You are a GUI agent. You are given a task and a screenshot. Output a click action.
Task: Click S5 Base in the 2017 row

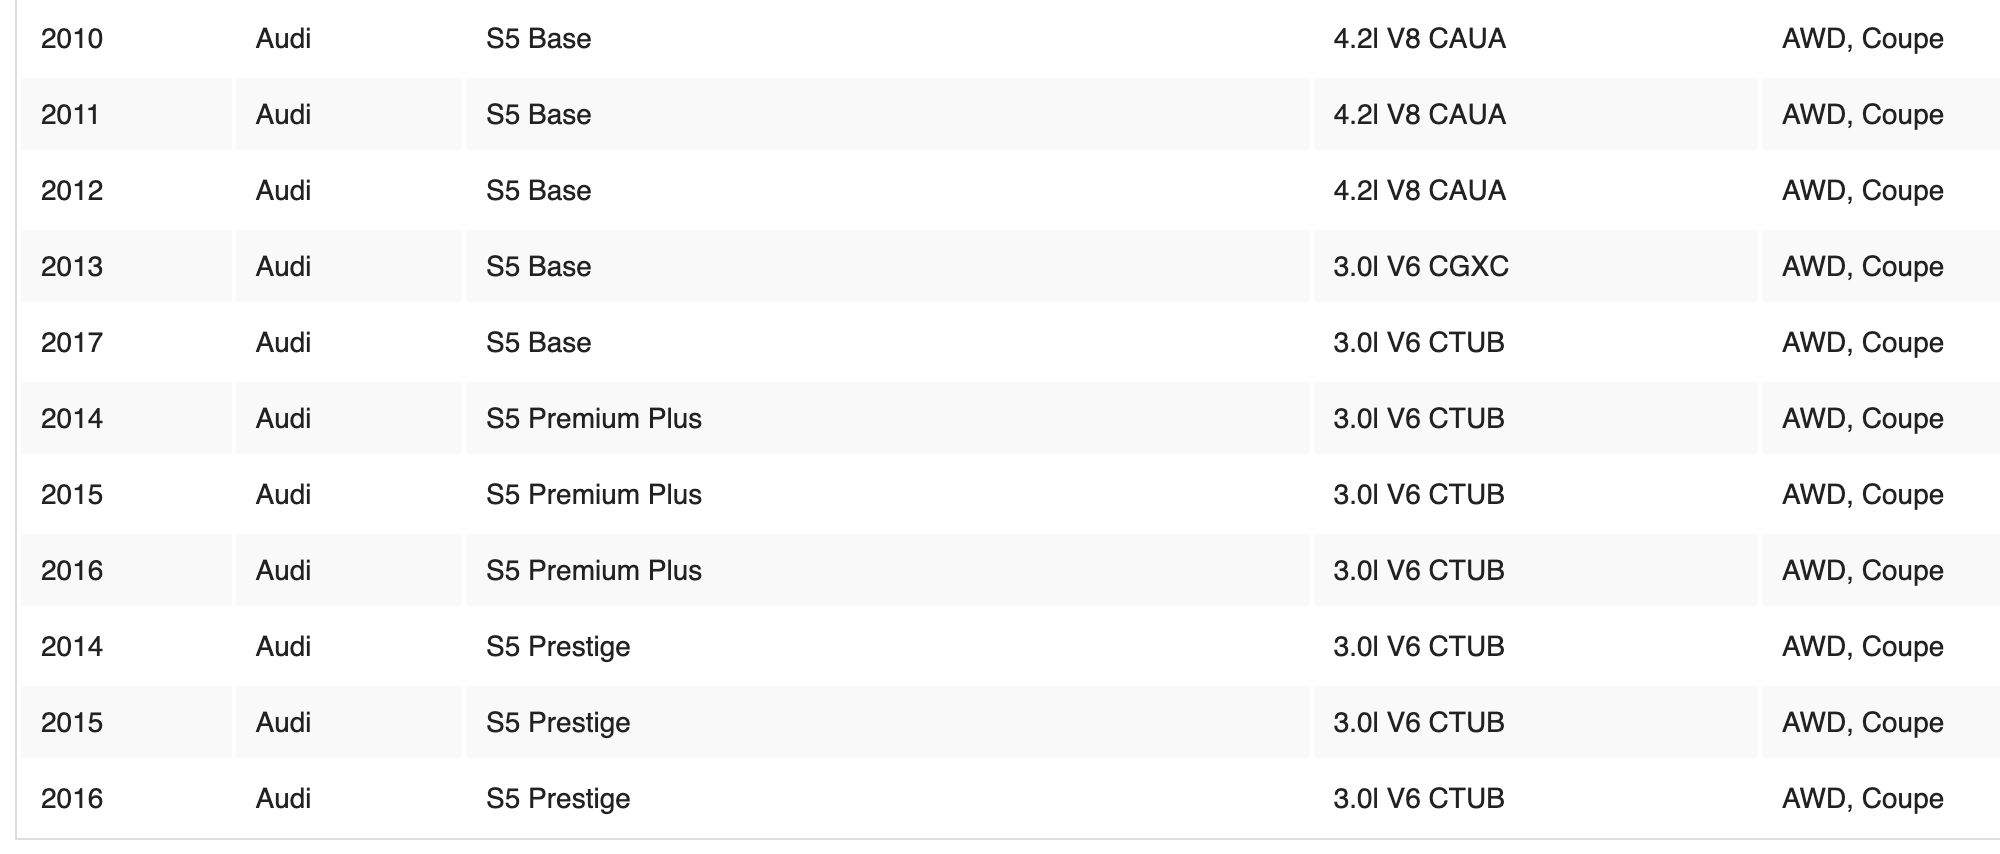[538, 343]
